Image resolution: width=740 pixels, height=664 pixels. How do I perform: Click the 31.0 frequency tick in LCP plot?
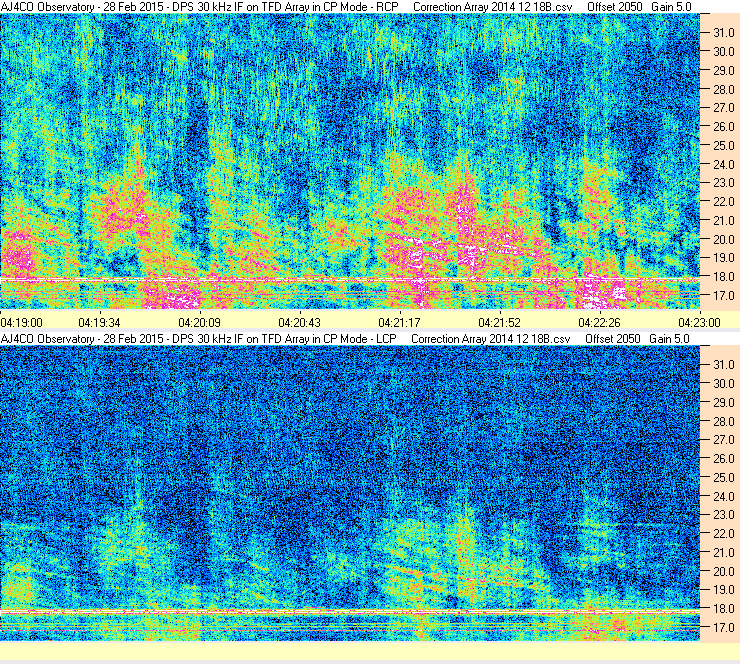tap(723, 365)
